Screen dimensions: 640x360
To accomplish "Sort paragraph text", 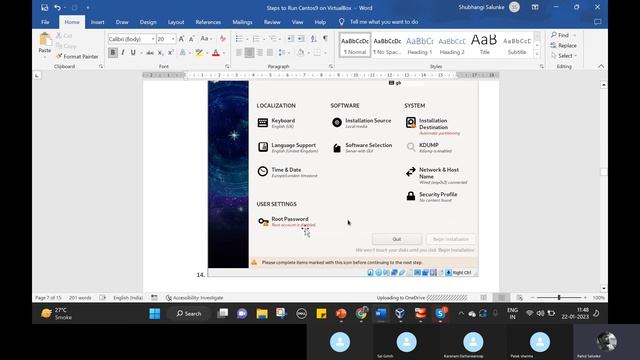I will (313, 39).
